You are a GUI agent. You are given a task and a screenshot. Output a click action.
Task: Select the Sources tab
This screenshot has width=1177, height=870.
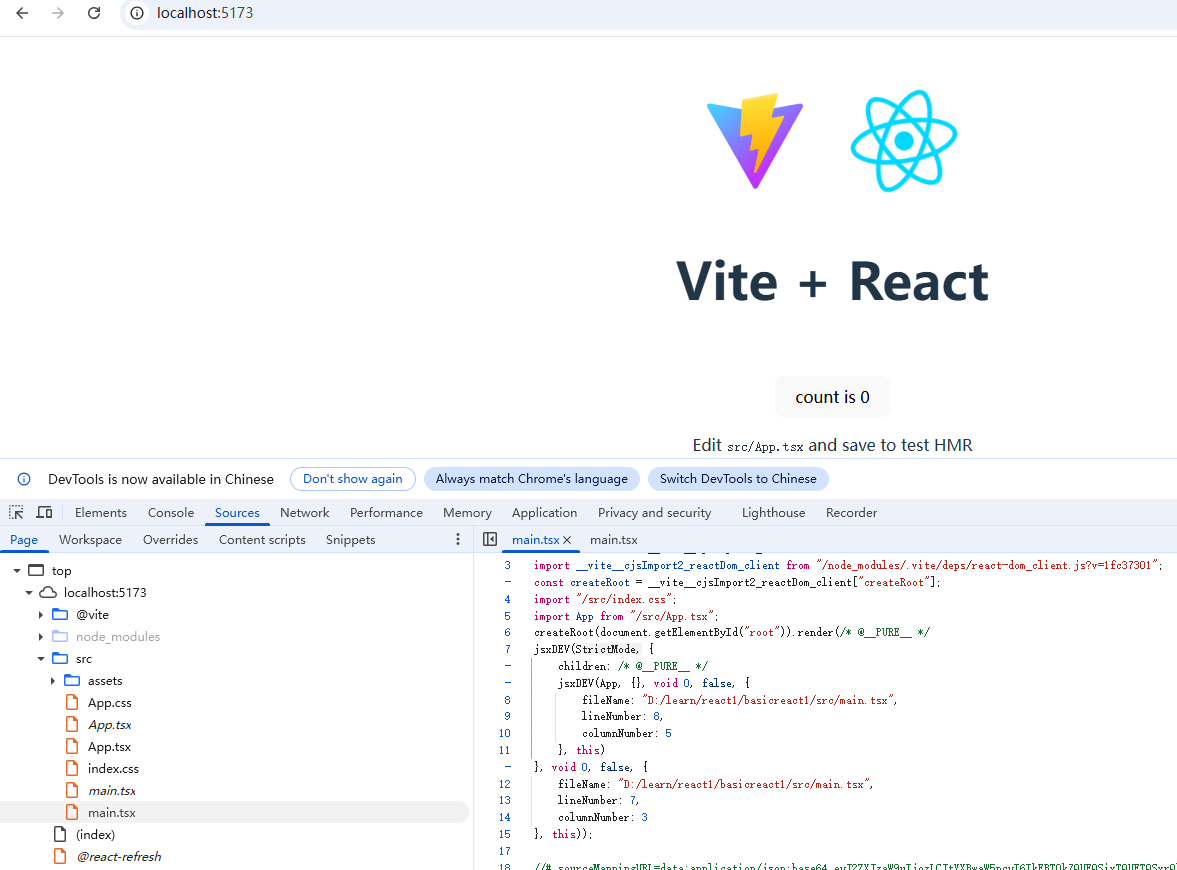pos(237,513)
